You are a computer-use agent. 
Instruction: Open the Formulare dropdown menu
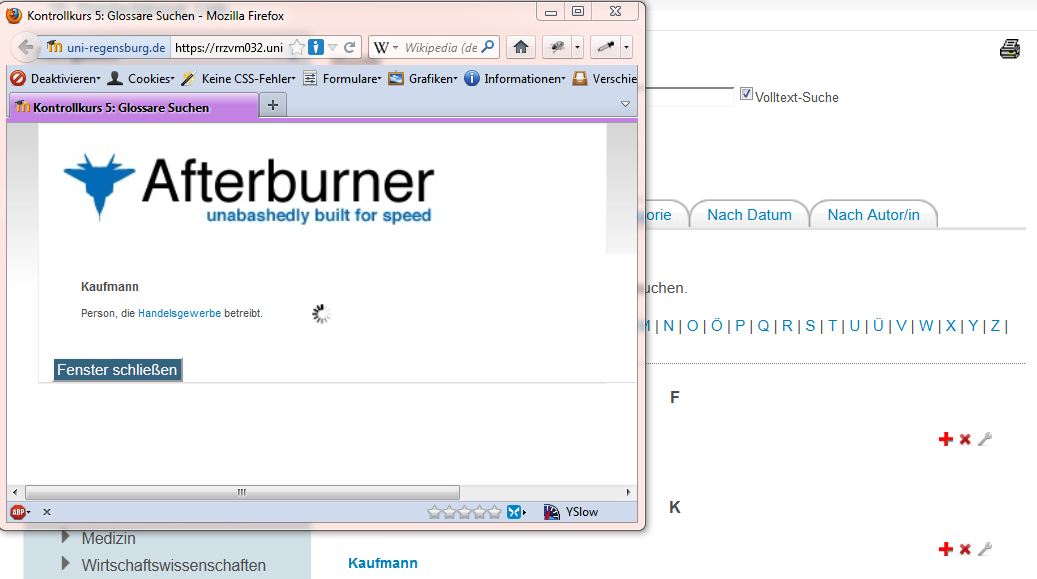343,78
